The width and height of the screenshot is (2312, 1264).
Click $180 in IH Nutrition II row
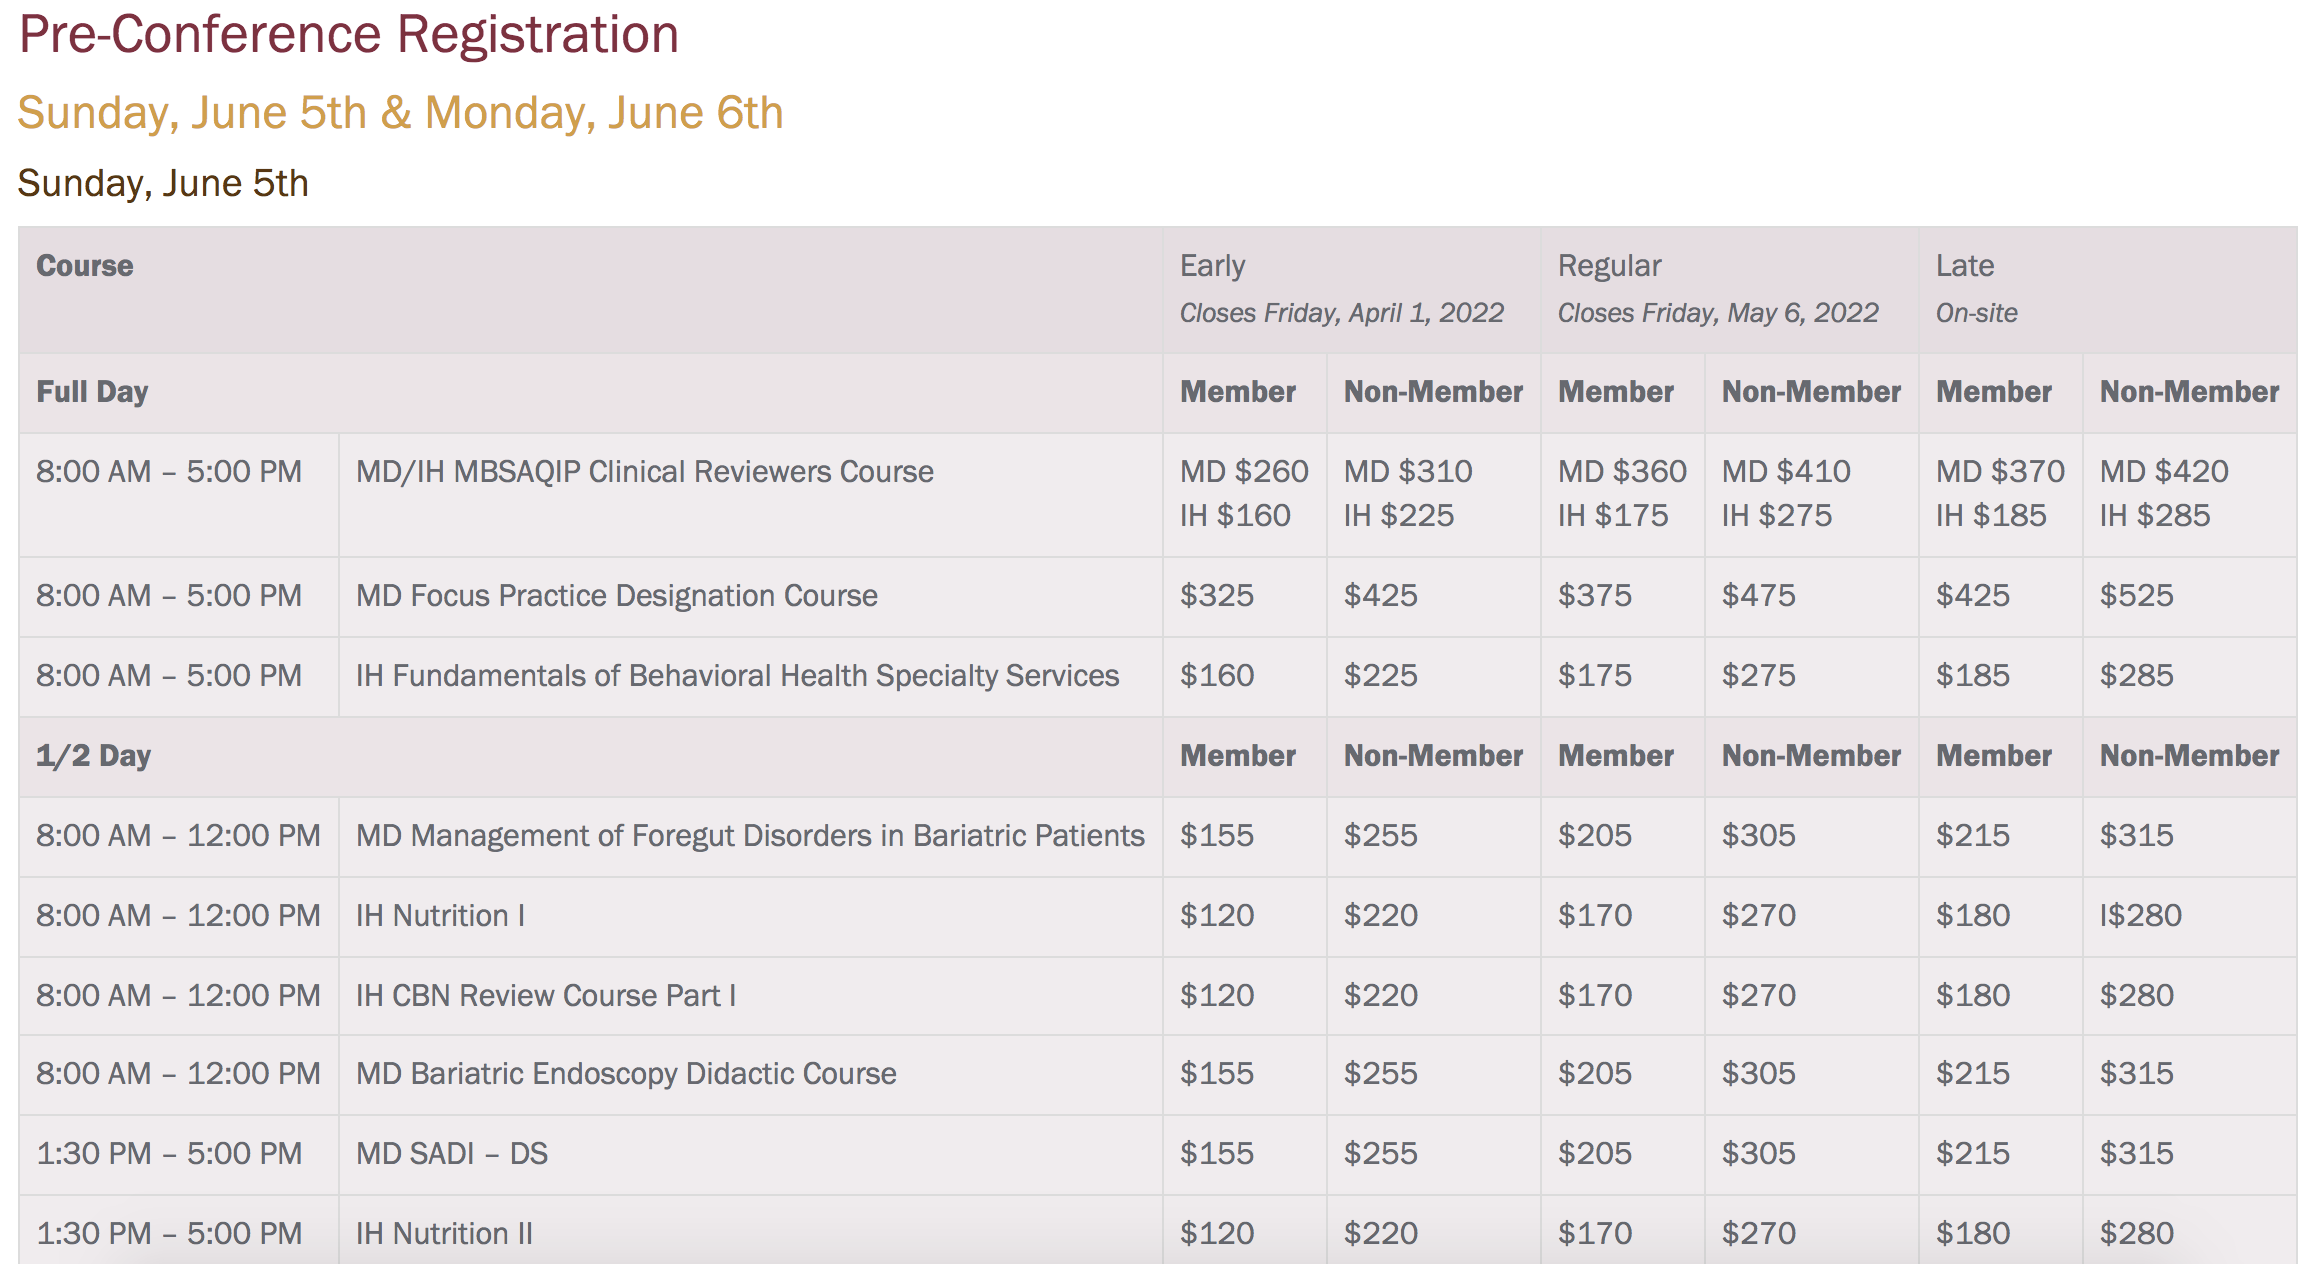pyautogui.click(x=1973, y=1234)
